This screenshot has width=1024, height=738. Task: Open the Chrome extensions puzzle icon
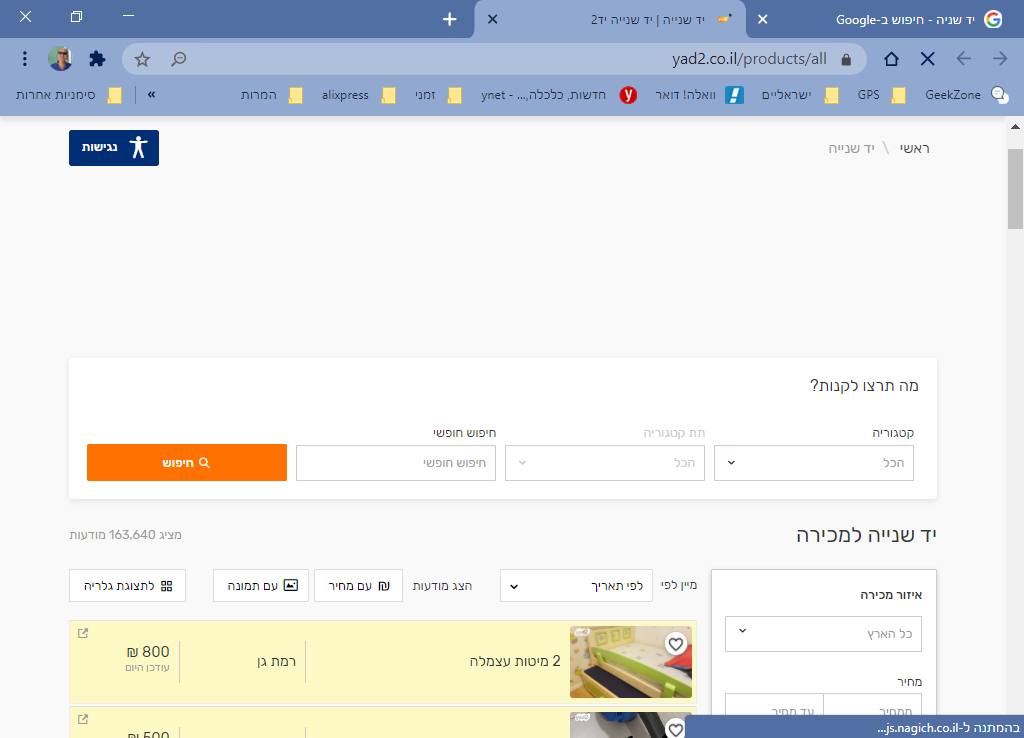[x=97, y=59]
